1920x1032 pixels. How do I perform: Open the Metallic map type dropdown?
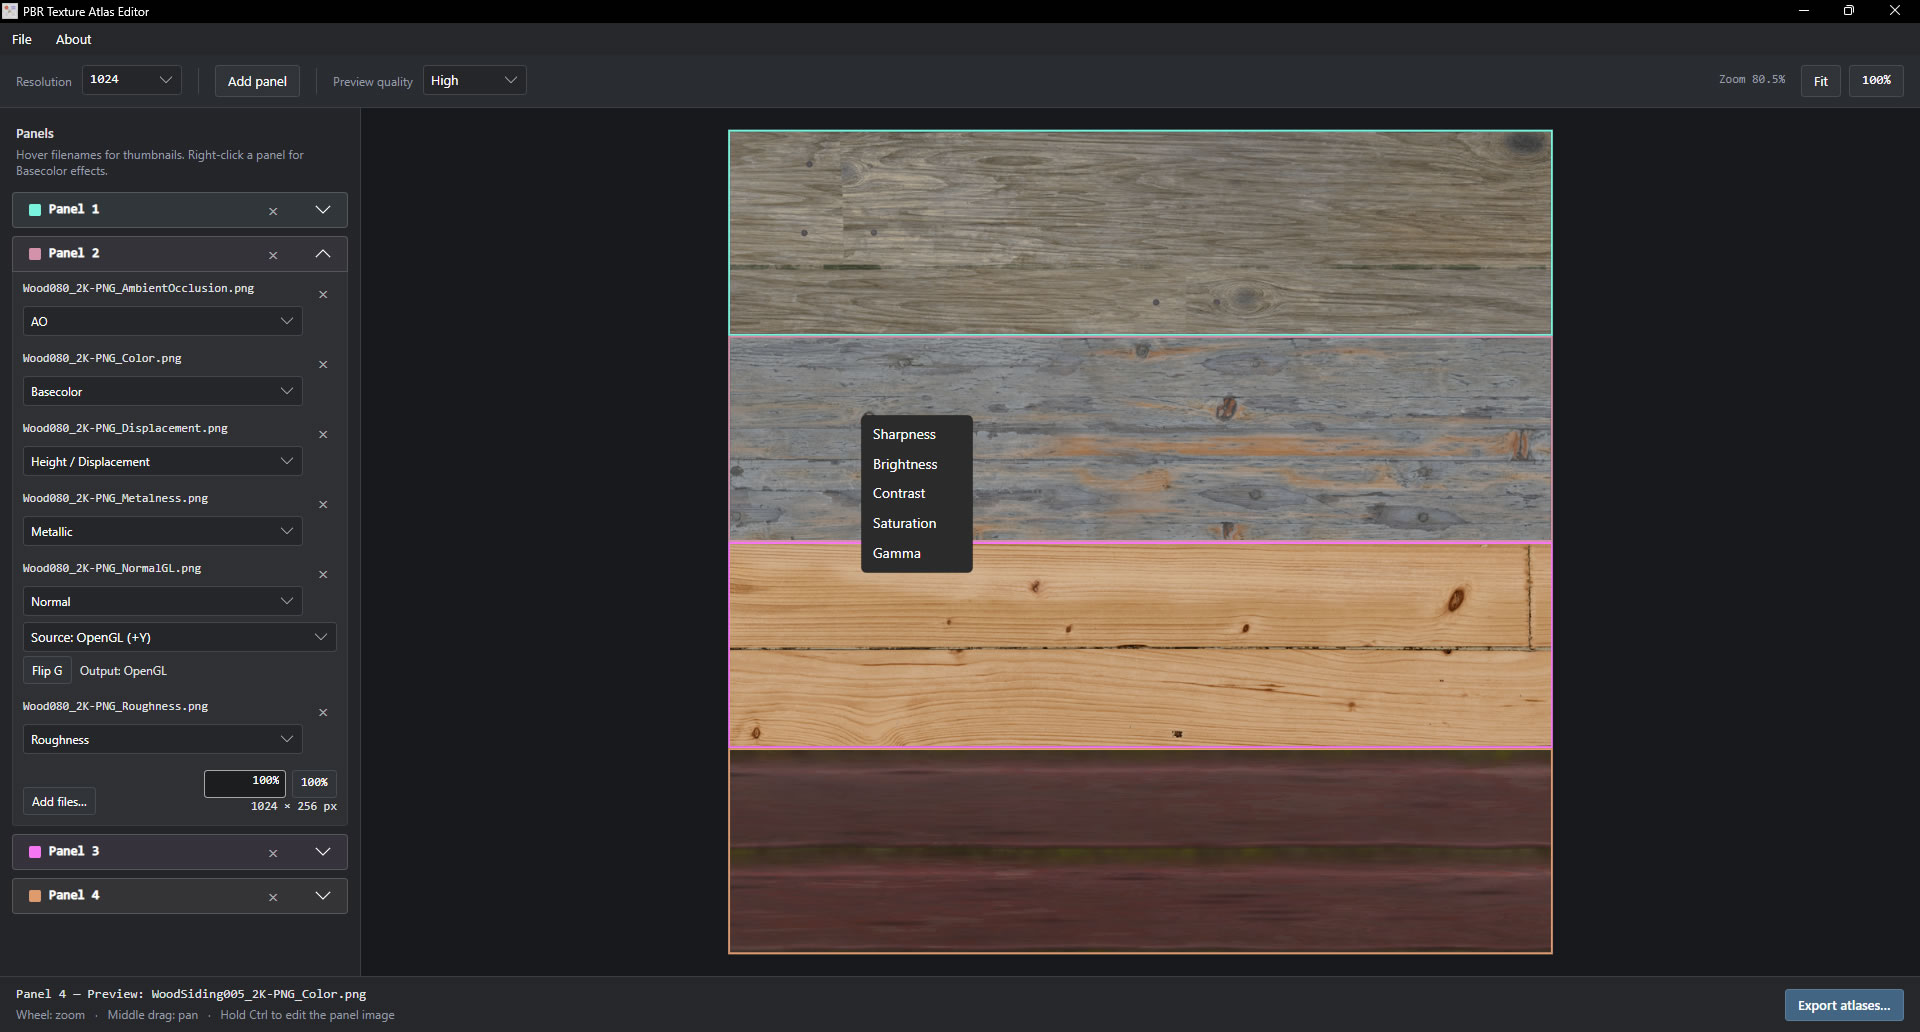tap(162, 531)
